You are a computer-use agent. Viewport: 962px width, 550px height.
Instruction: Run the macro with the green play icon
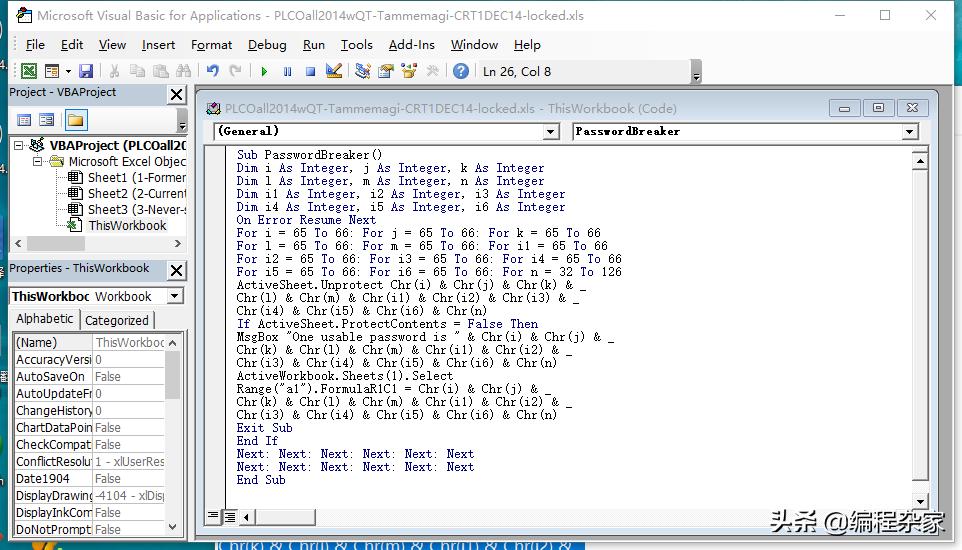point(264,71)
